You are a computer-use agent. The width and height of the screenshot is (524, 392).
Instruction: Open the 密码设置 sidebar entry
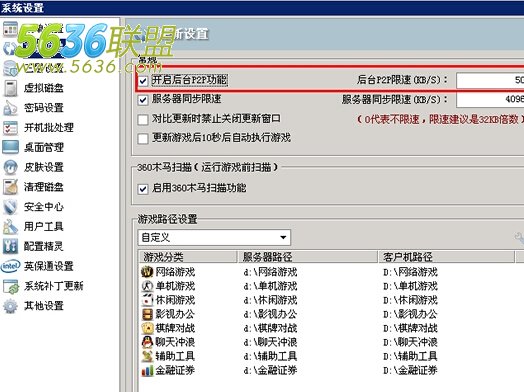43,108
